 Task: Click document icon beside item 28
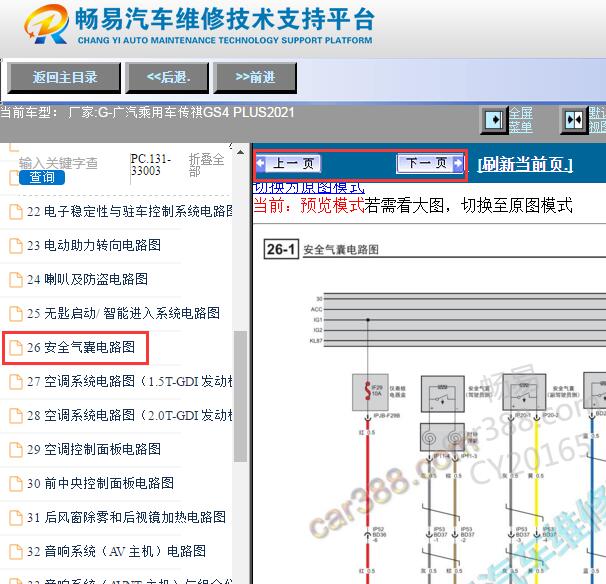click(16, 416)
